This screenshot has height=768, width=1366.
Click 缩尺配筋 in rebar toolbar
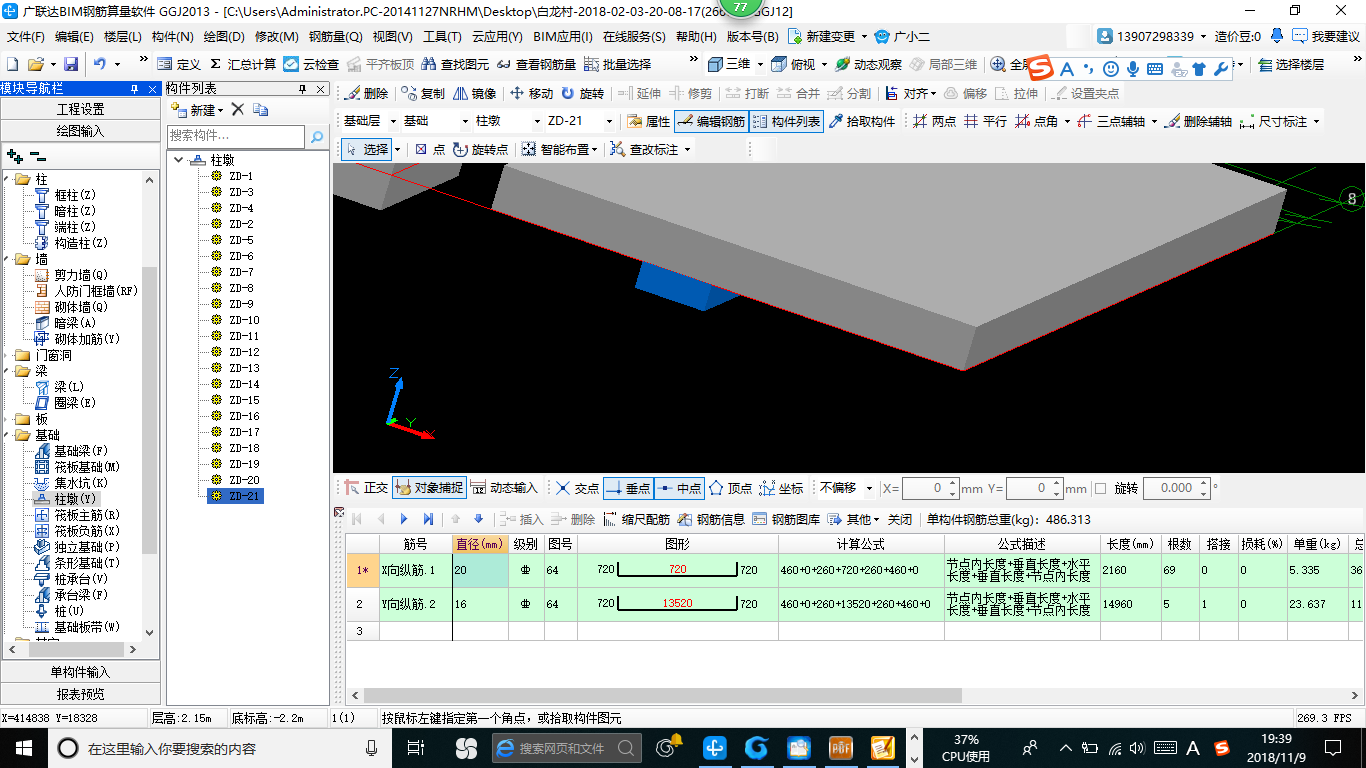(636, 519)
